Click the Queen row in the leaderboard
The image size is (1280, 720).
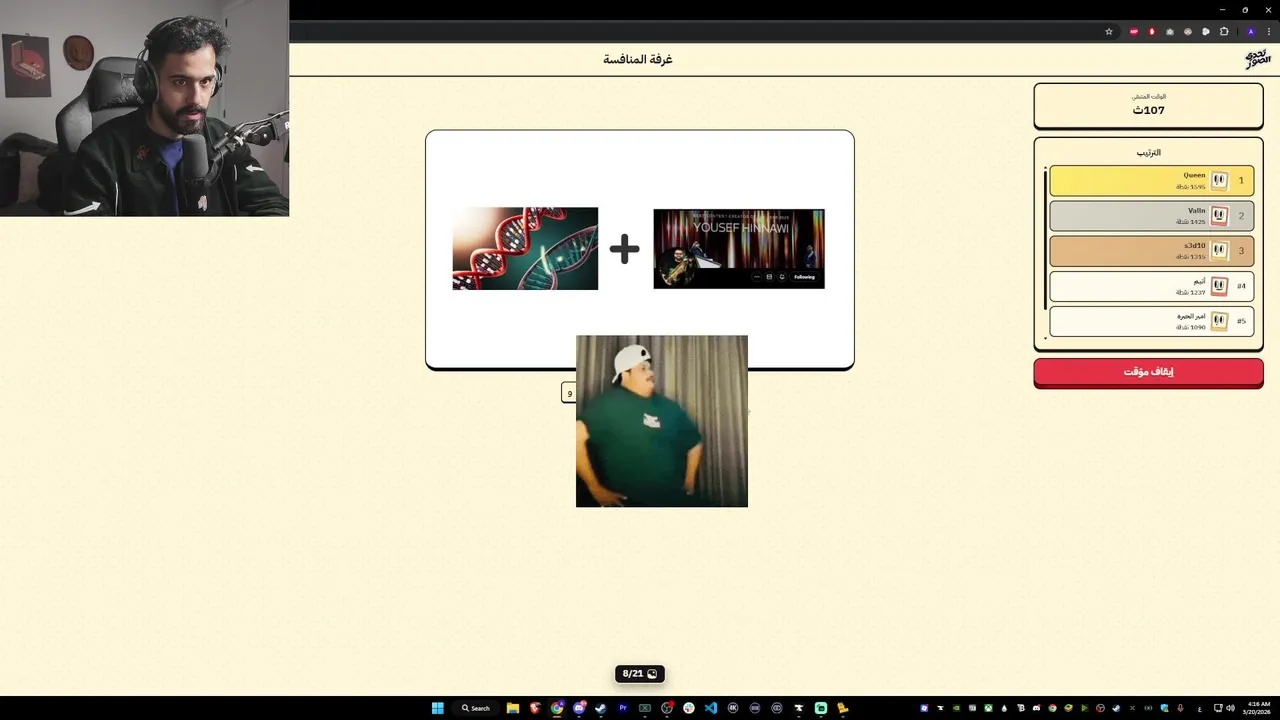1152,181
